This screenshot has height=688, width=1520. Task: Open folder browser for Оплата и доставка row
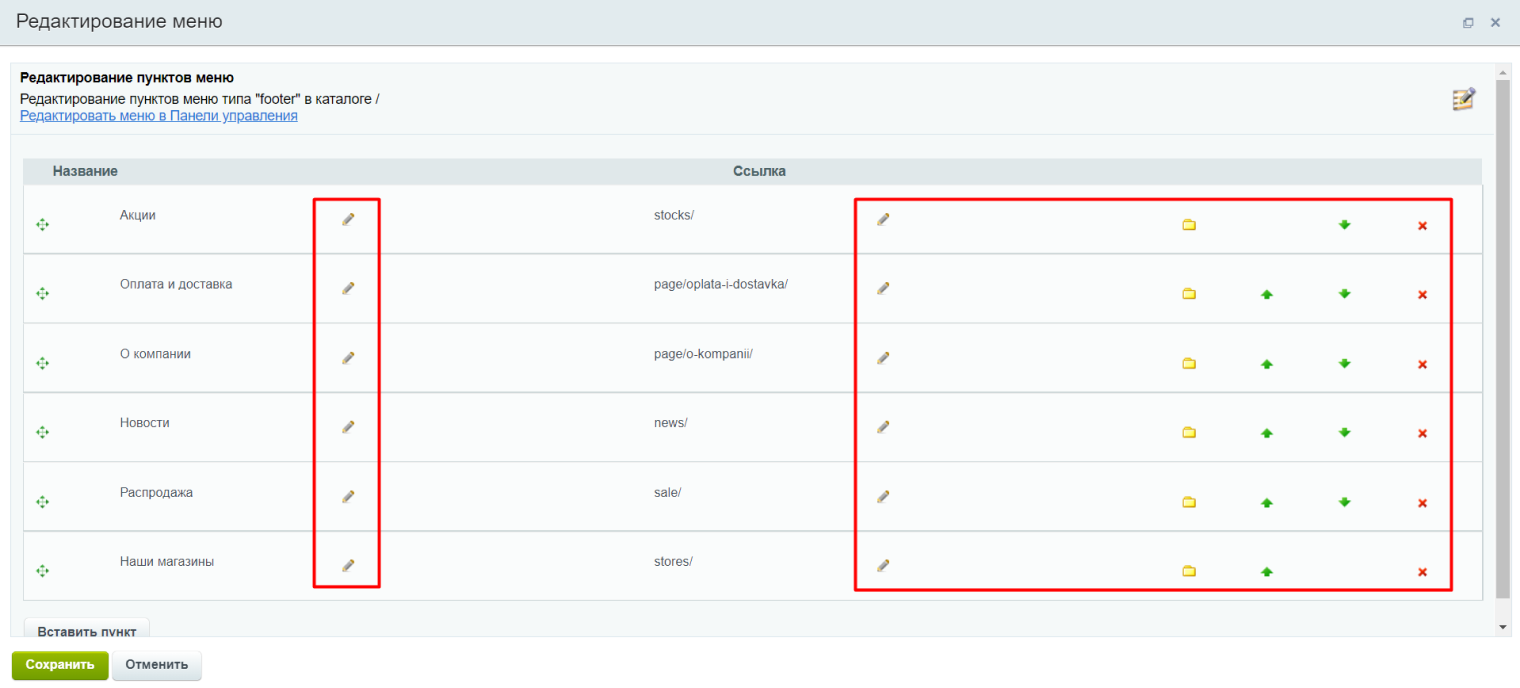point(1189,294)
